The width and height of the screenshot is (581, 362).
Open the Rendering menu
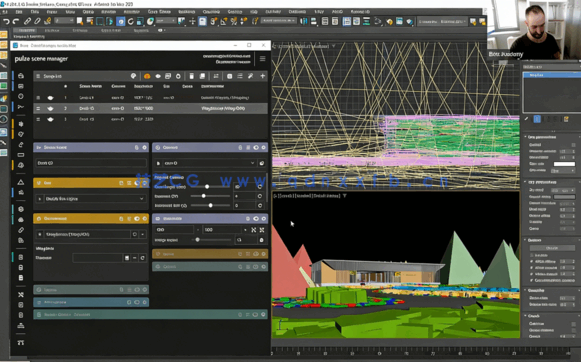click(187, 12)
